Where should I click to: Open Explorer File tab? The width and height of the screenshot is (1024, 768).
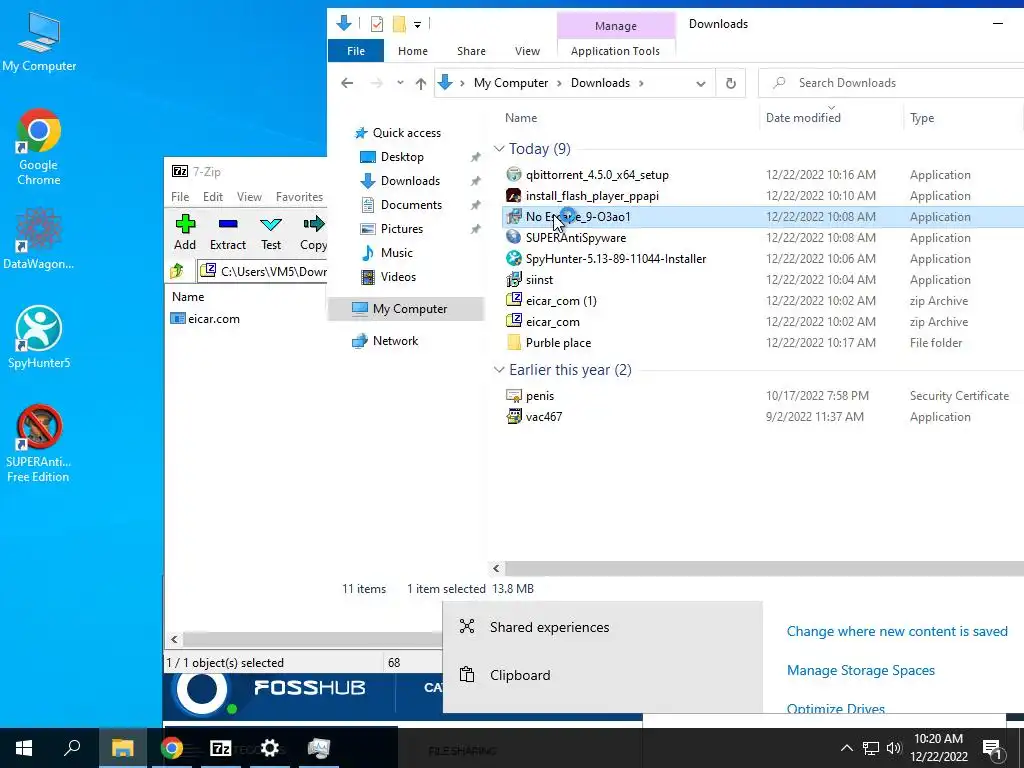coord(356,51)
